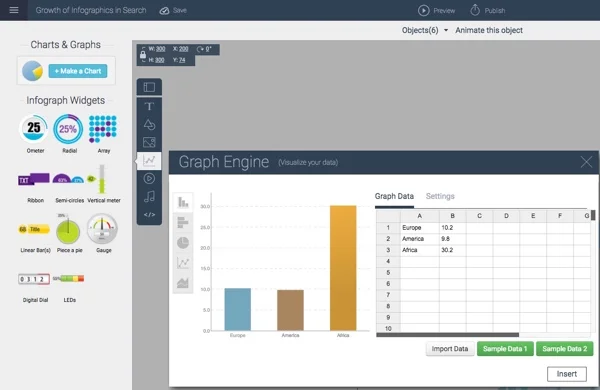The height and width of the screenshot is (390, 600).
Task: Select the Europe cell
Action: click(x=420, y=228)
